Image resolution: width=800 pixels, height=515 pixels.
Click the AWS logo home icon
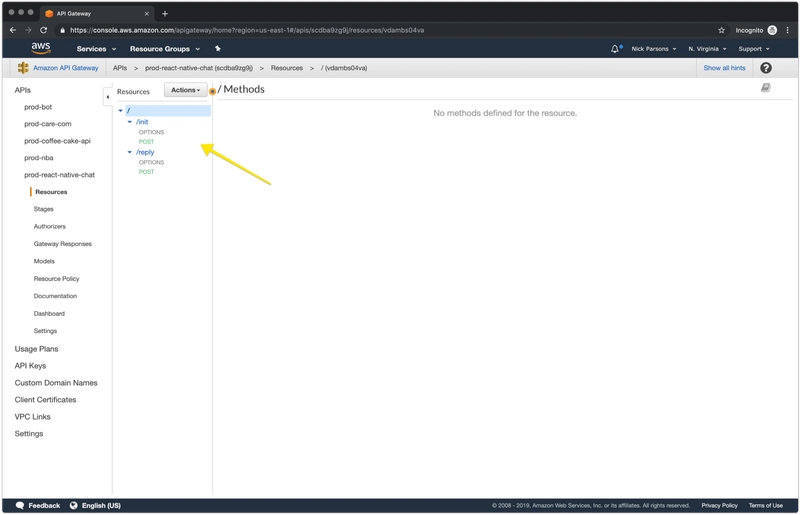click(41, 48)
